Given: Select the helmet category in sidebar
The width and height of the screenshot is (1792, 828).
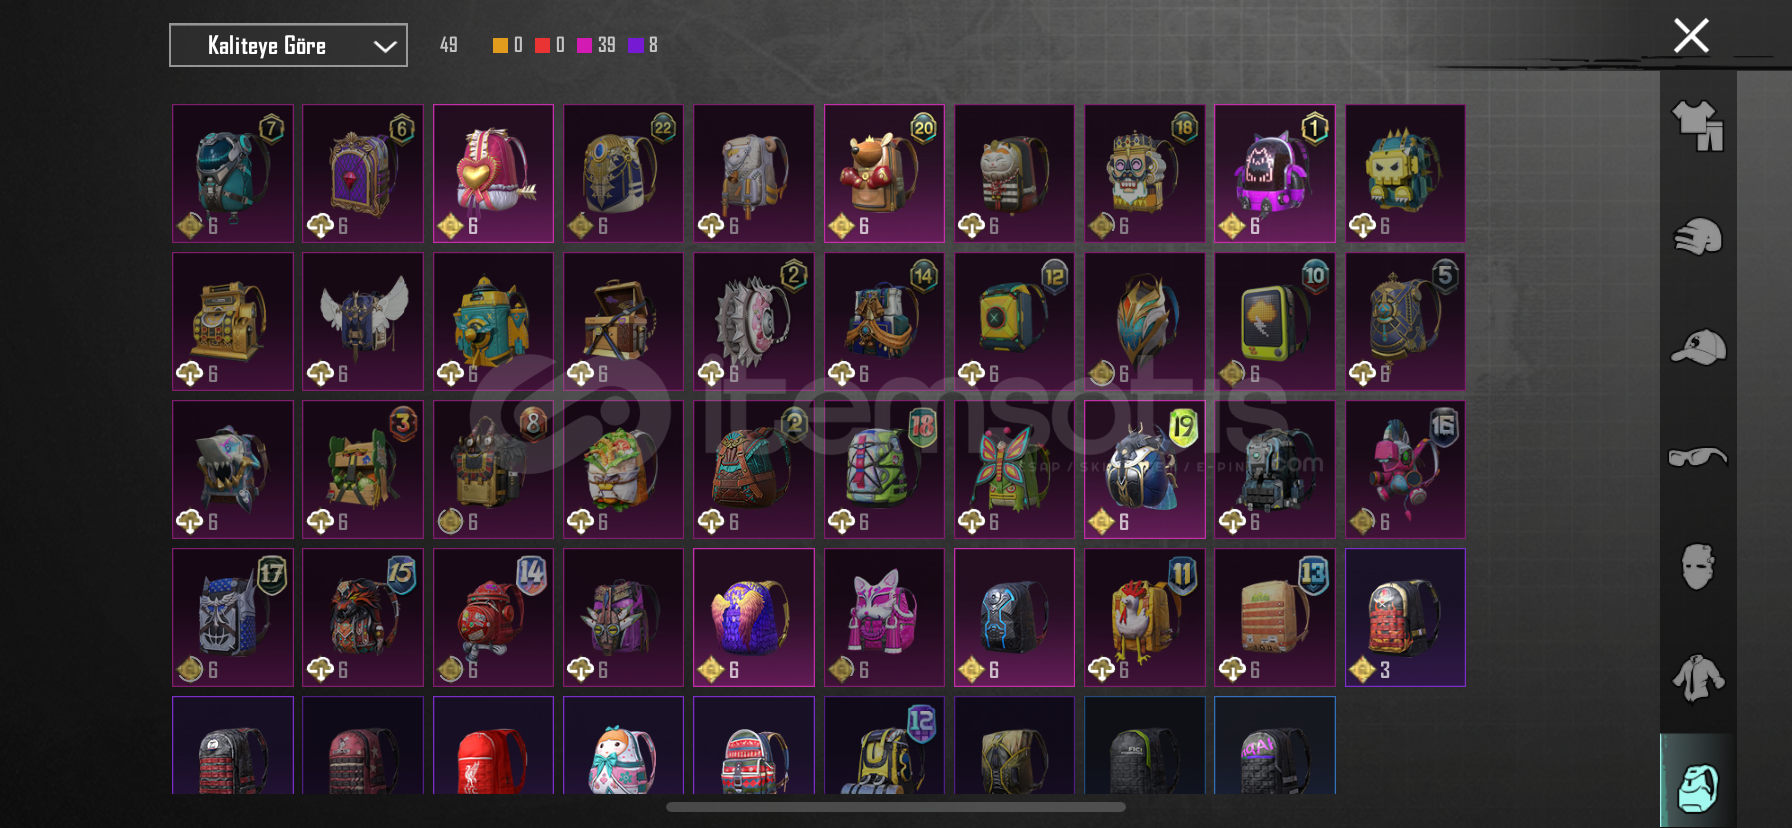Looking at the screenshot, I should point(1698,237).
